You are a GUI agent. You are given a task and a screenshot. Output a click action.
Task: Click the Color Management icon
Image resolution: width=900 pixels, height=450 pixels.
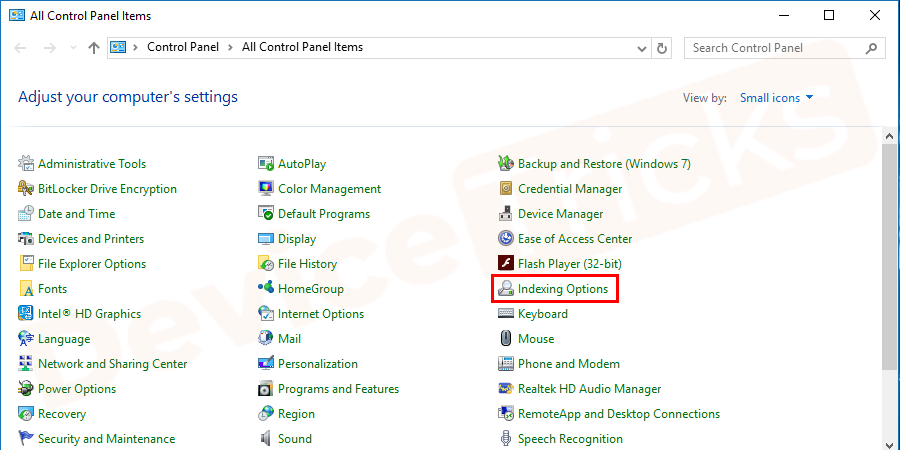[266, 189]
